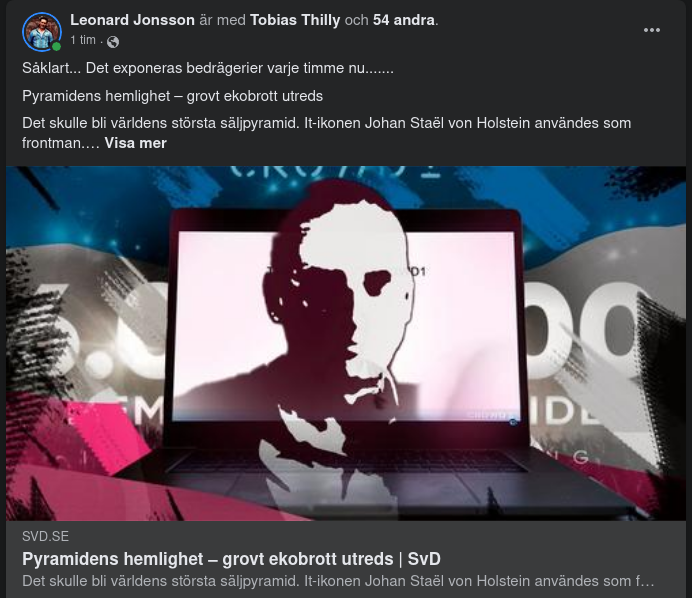
Task: Click the "Det skulle bli världens största" post paragraph
Action: point(327,133)
